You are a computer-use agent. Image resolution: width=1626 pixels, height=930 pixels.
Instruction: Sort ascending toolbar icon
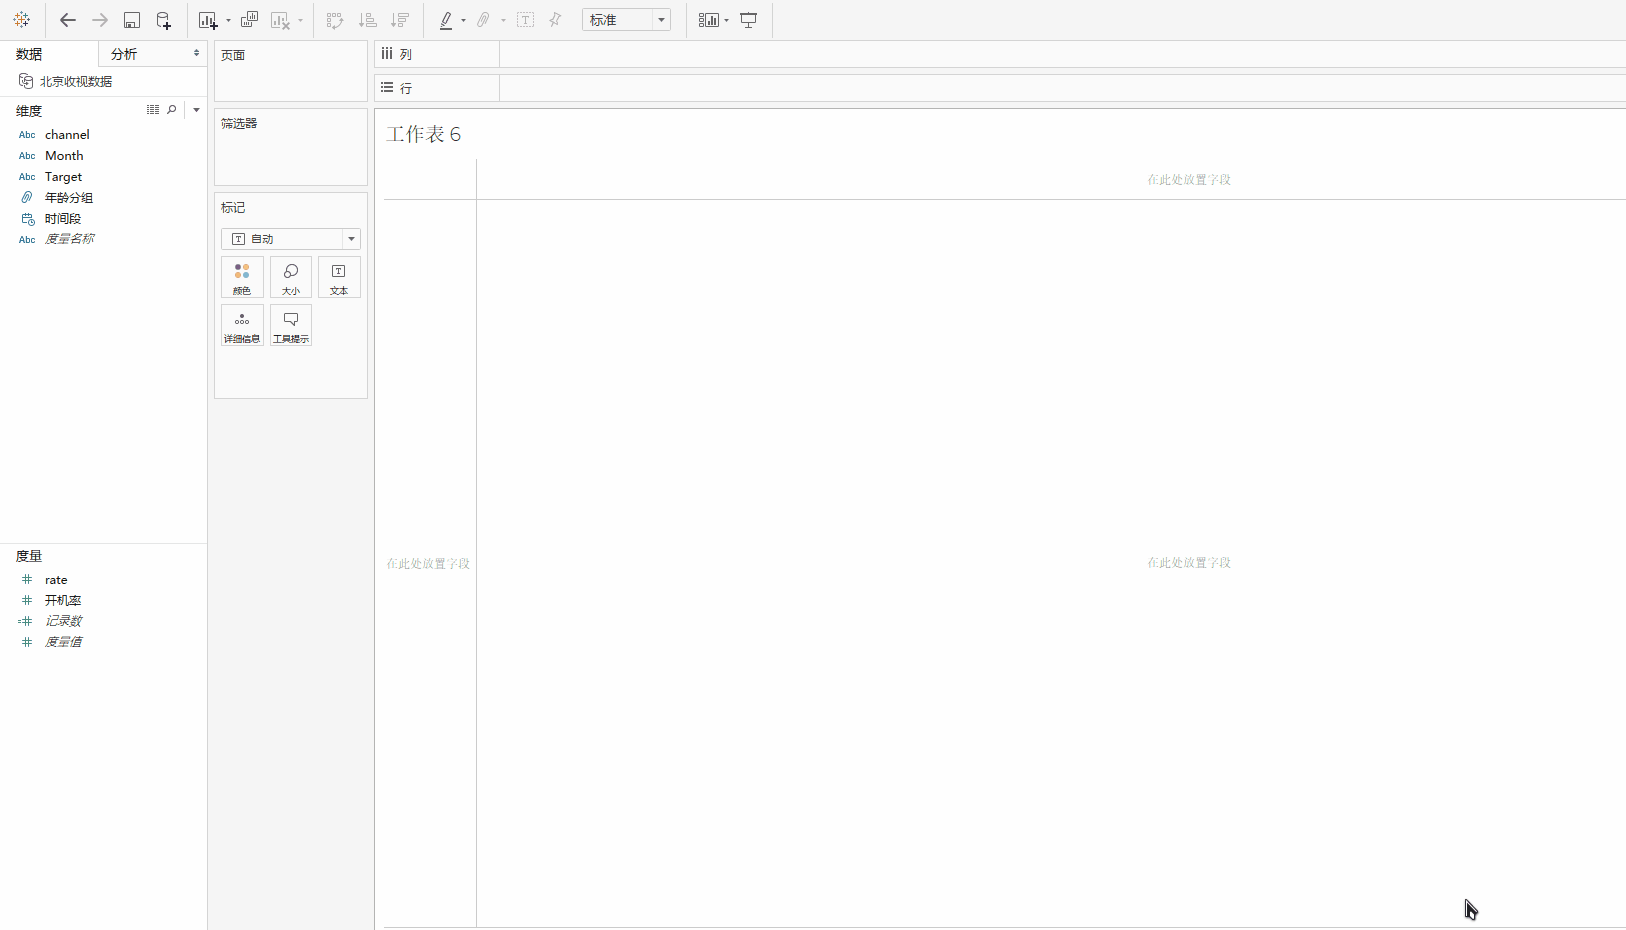367,20
